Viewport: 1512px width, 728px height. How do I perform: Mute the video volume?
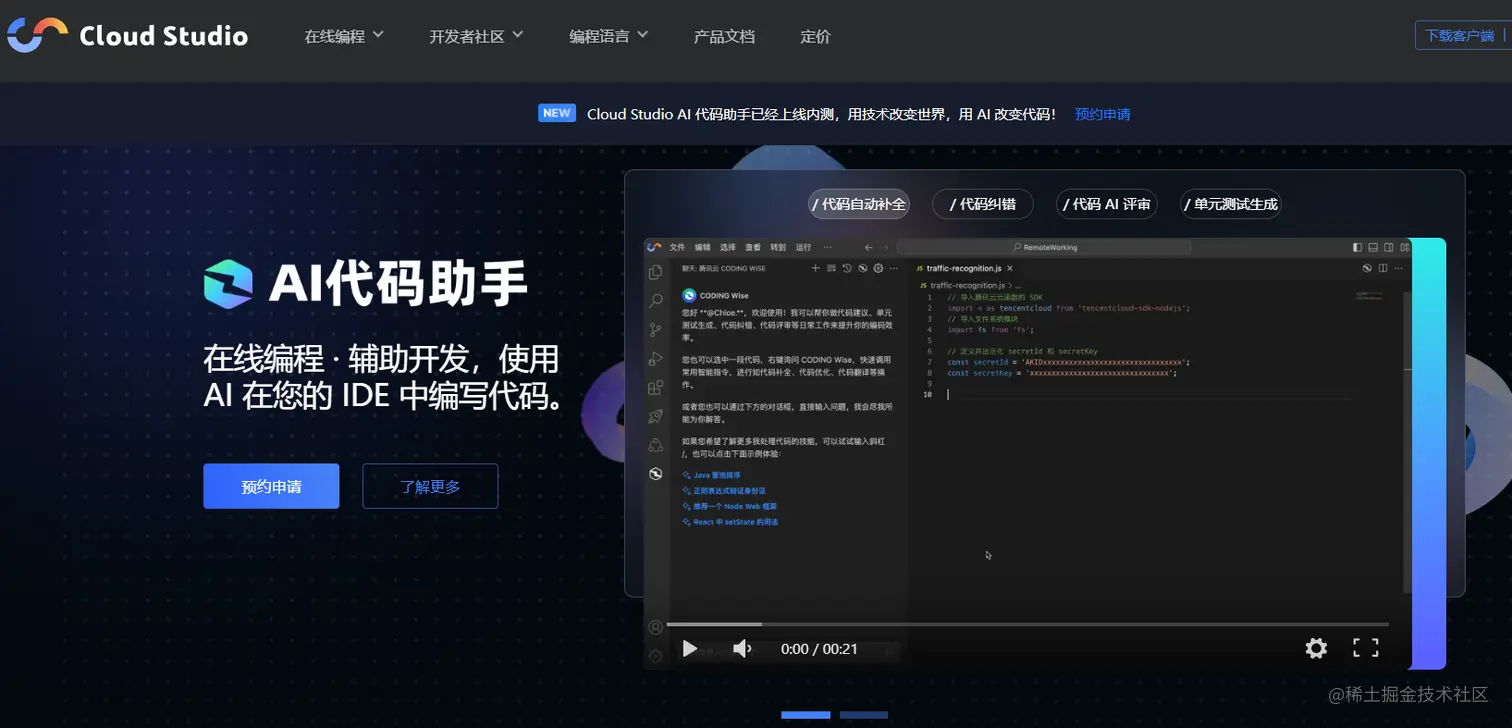[x=742, y=649]
